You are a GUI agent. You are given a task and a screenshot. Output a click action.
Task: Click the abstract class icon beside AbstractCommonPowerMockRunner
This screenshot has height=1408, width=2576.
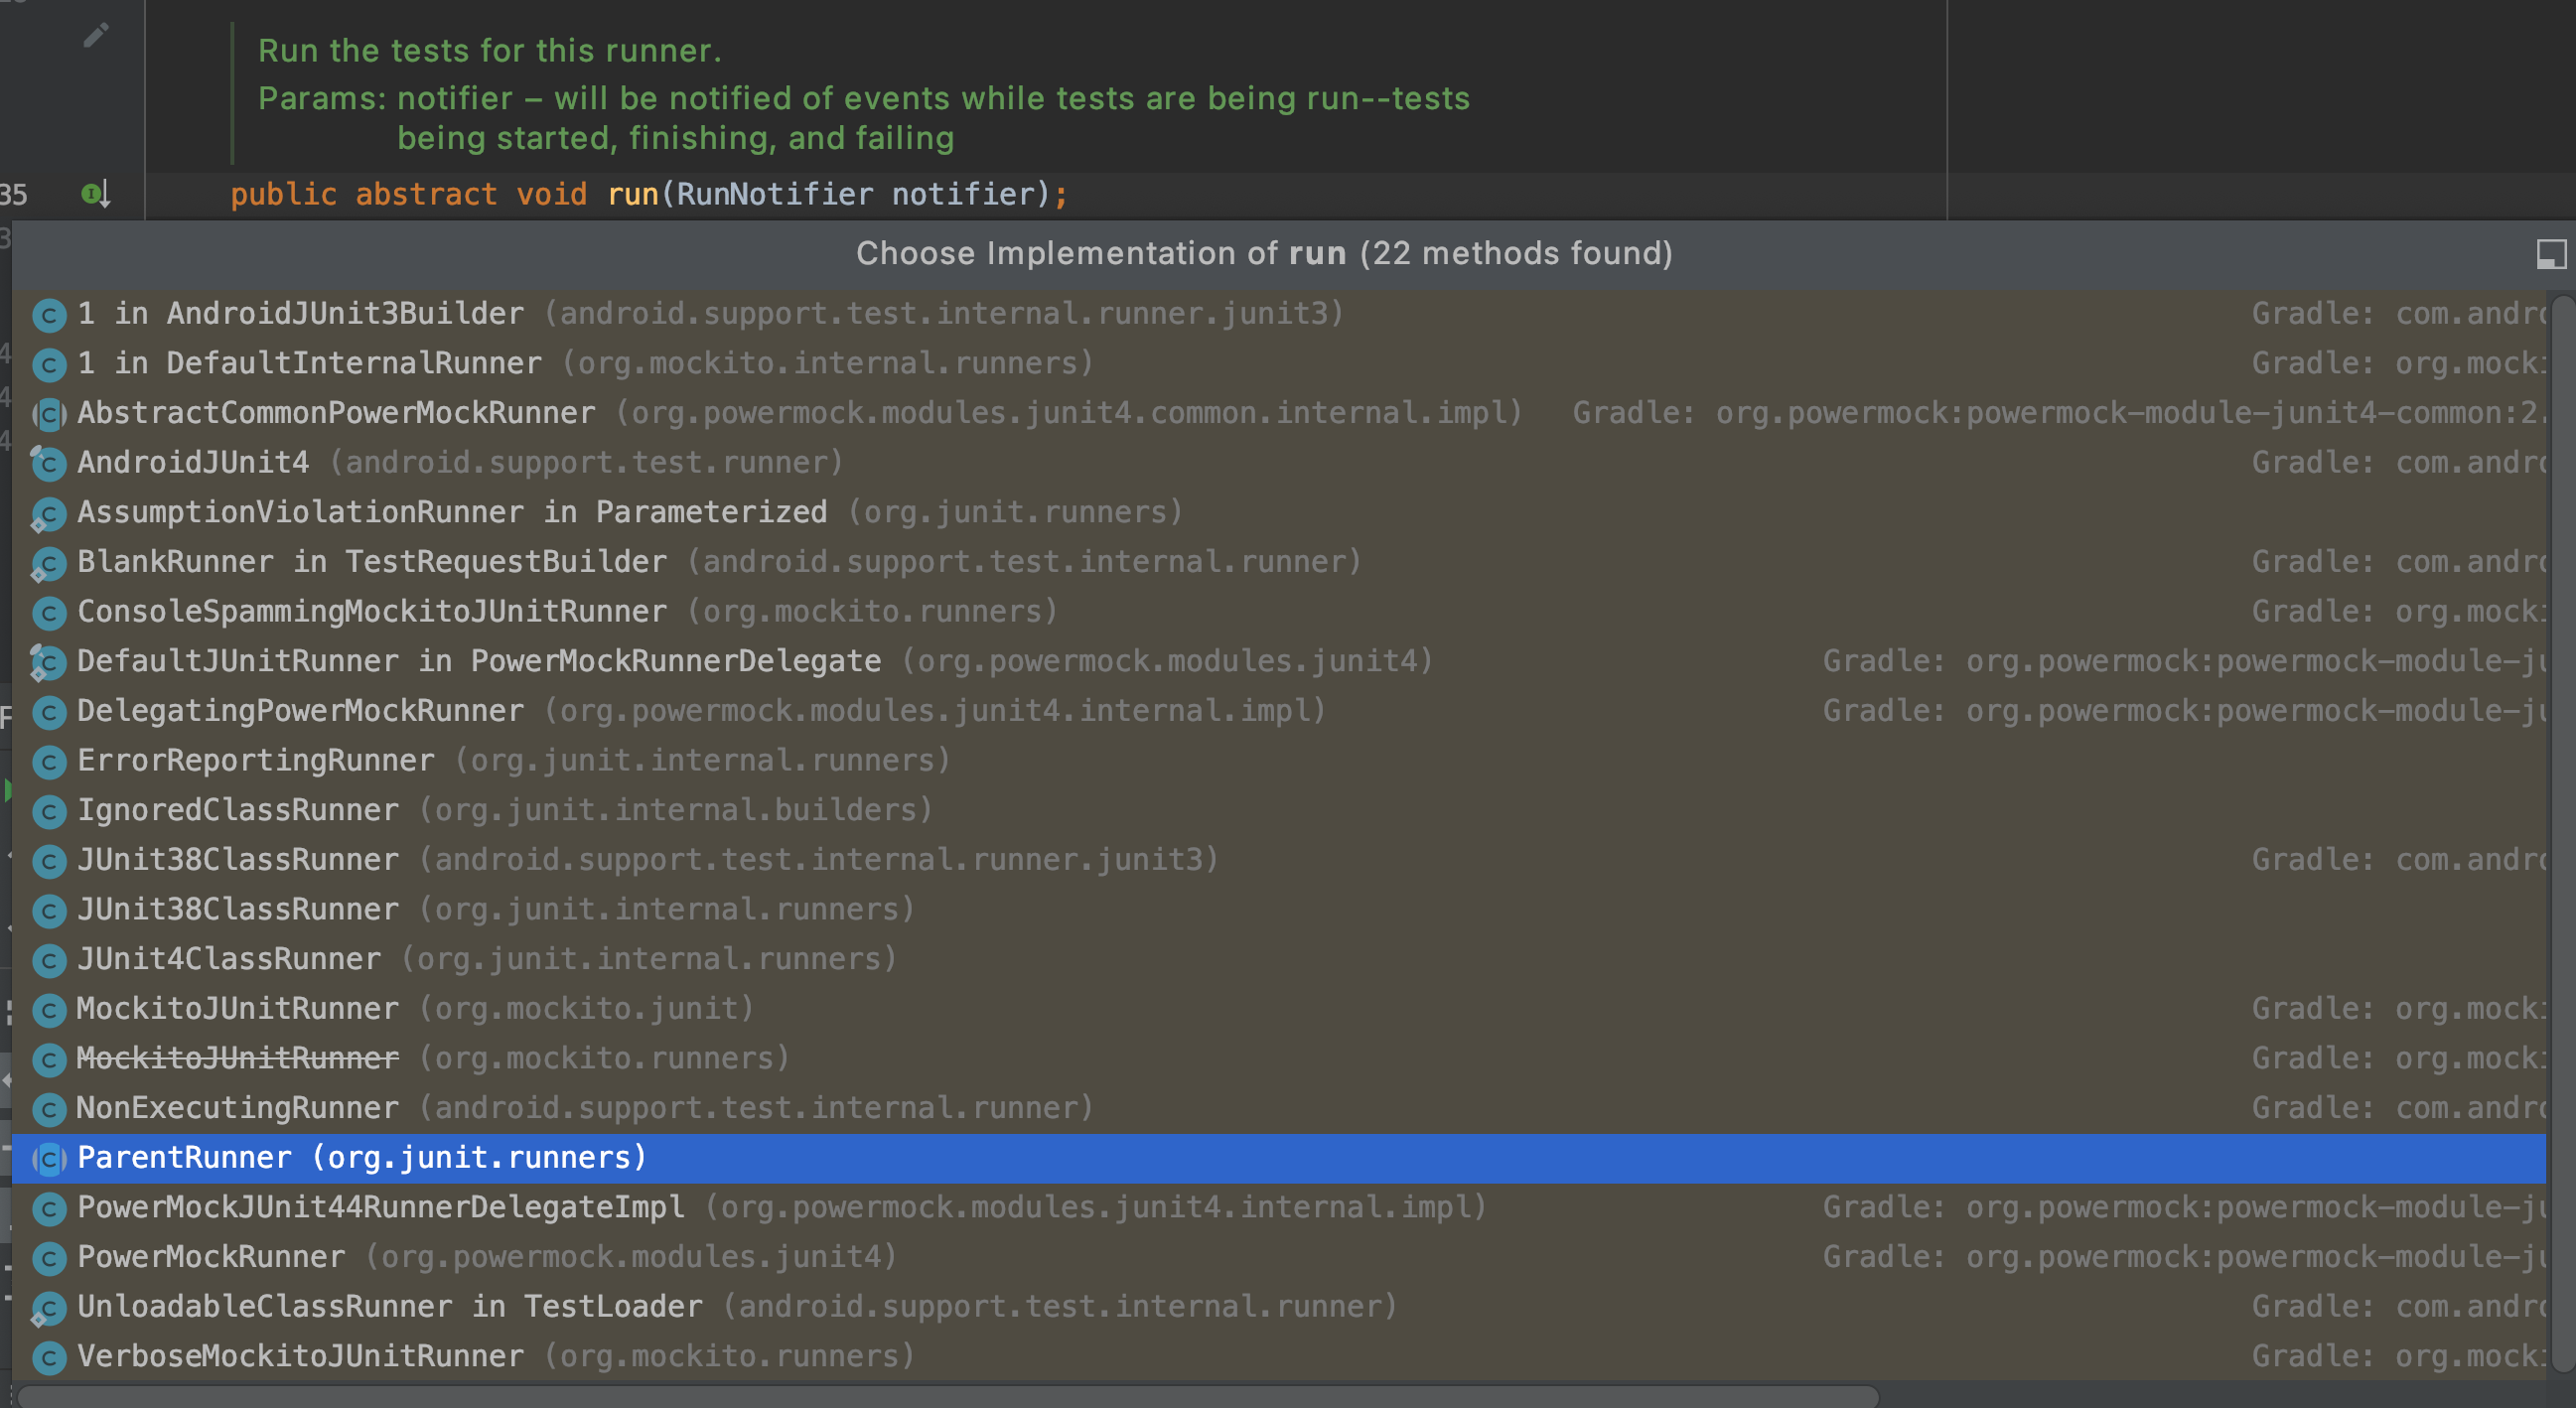[x=49, y=413]
